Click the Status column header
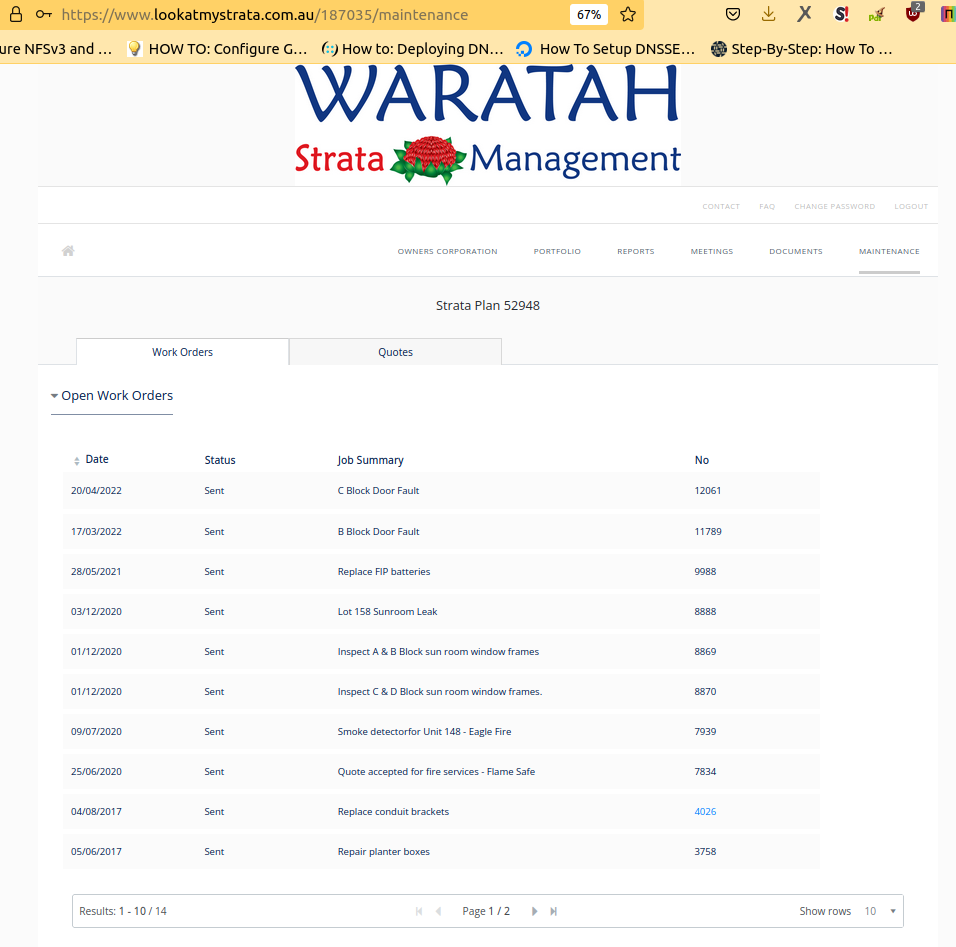956x947 pixels. [219, 460]
